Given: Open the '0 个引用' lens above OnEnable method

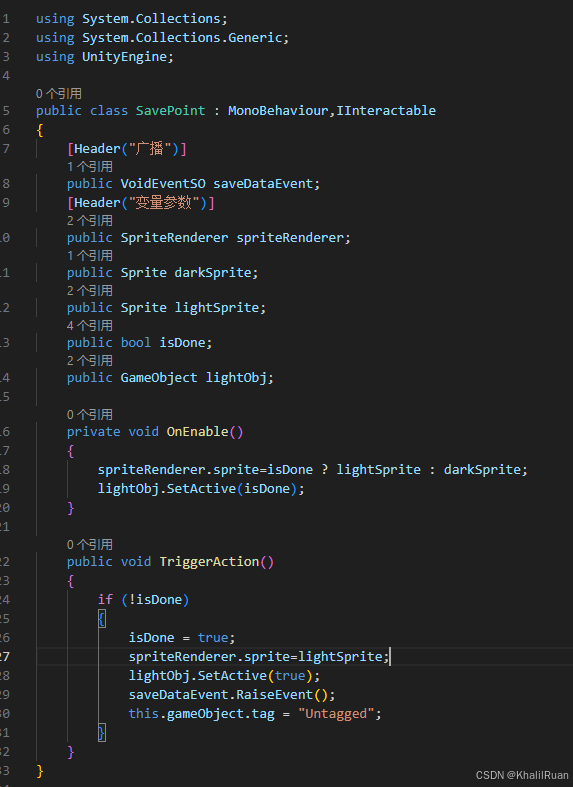Looking at the screenshot, I should pos(89,415).
